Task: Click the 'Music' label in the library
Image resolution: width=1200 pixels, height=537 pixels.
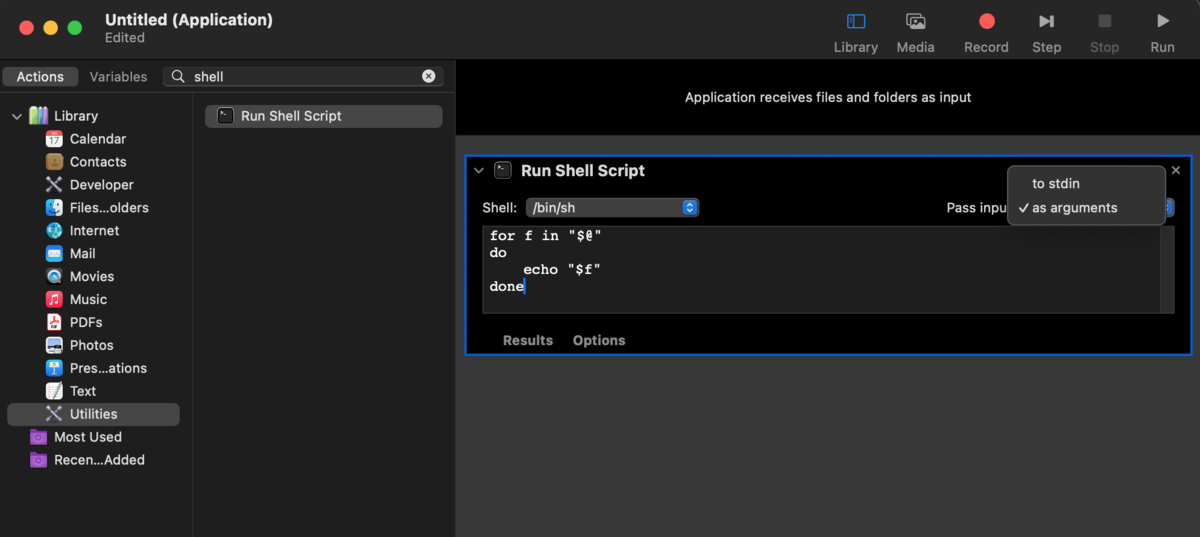Action: pyautogui.click(x=89, y=300)
